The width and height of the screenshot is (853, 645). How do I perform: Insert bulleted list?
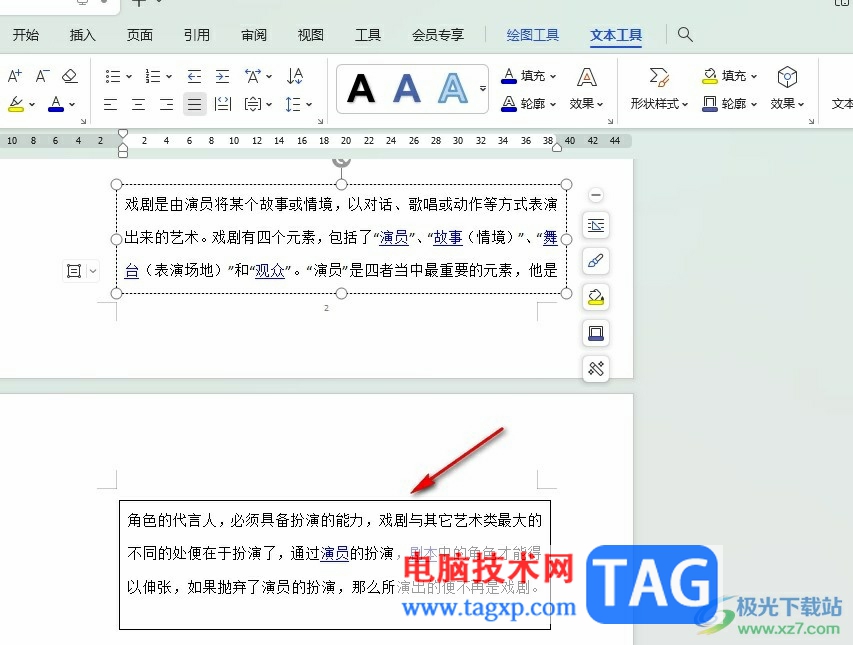pos(113,76)
